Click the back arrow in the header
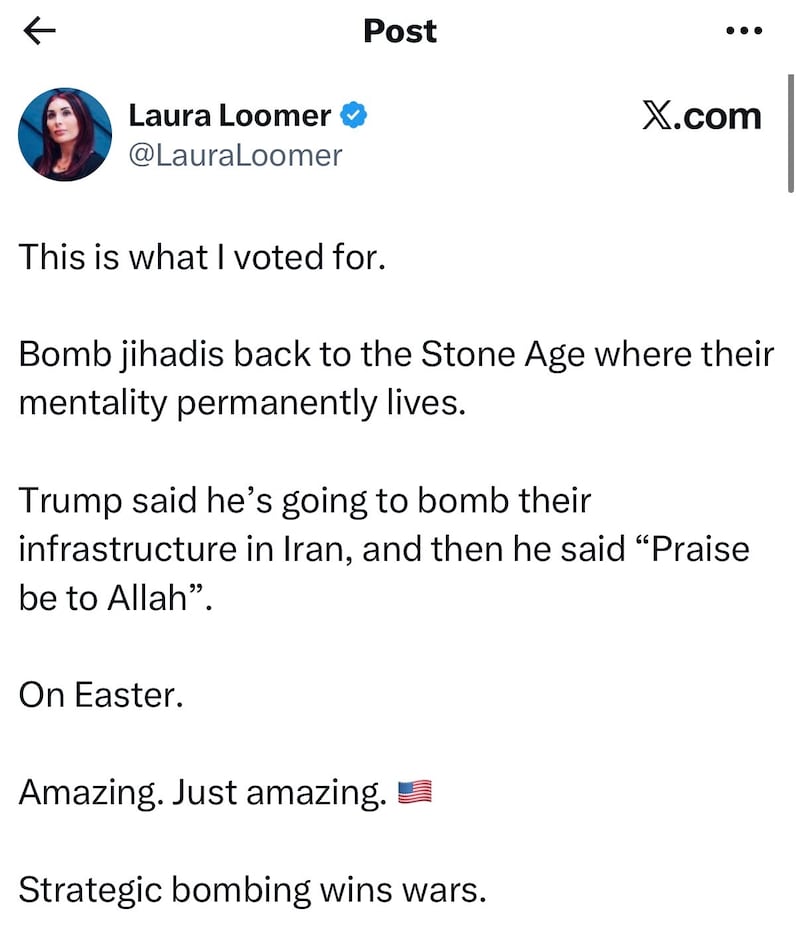This screenshot has width=800, height=935. coord(40,31)
